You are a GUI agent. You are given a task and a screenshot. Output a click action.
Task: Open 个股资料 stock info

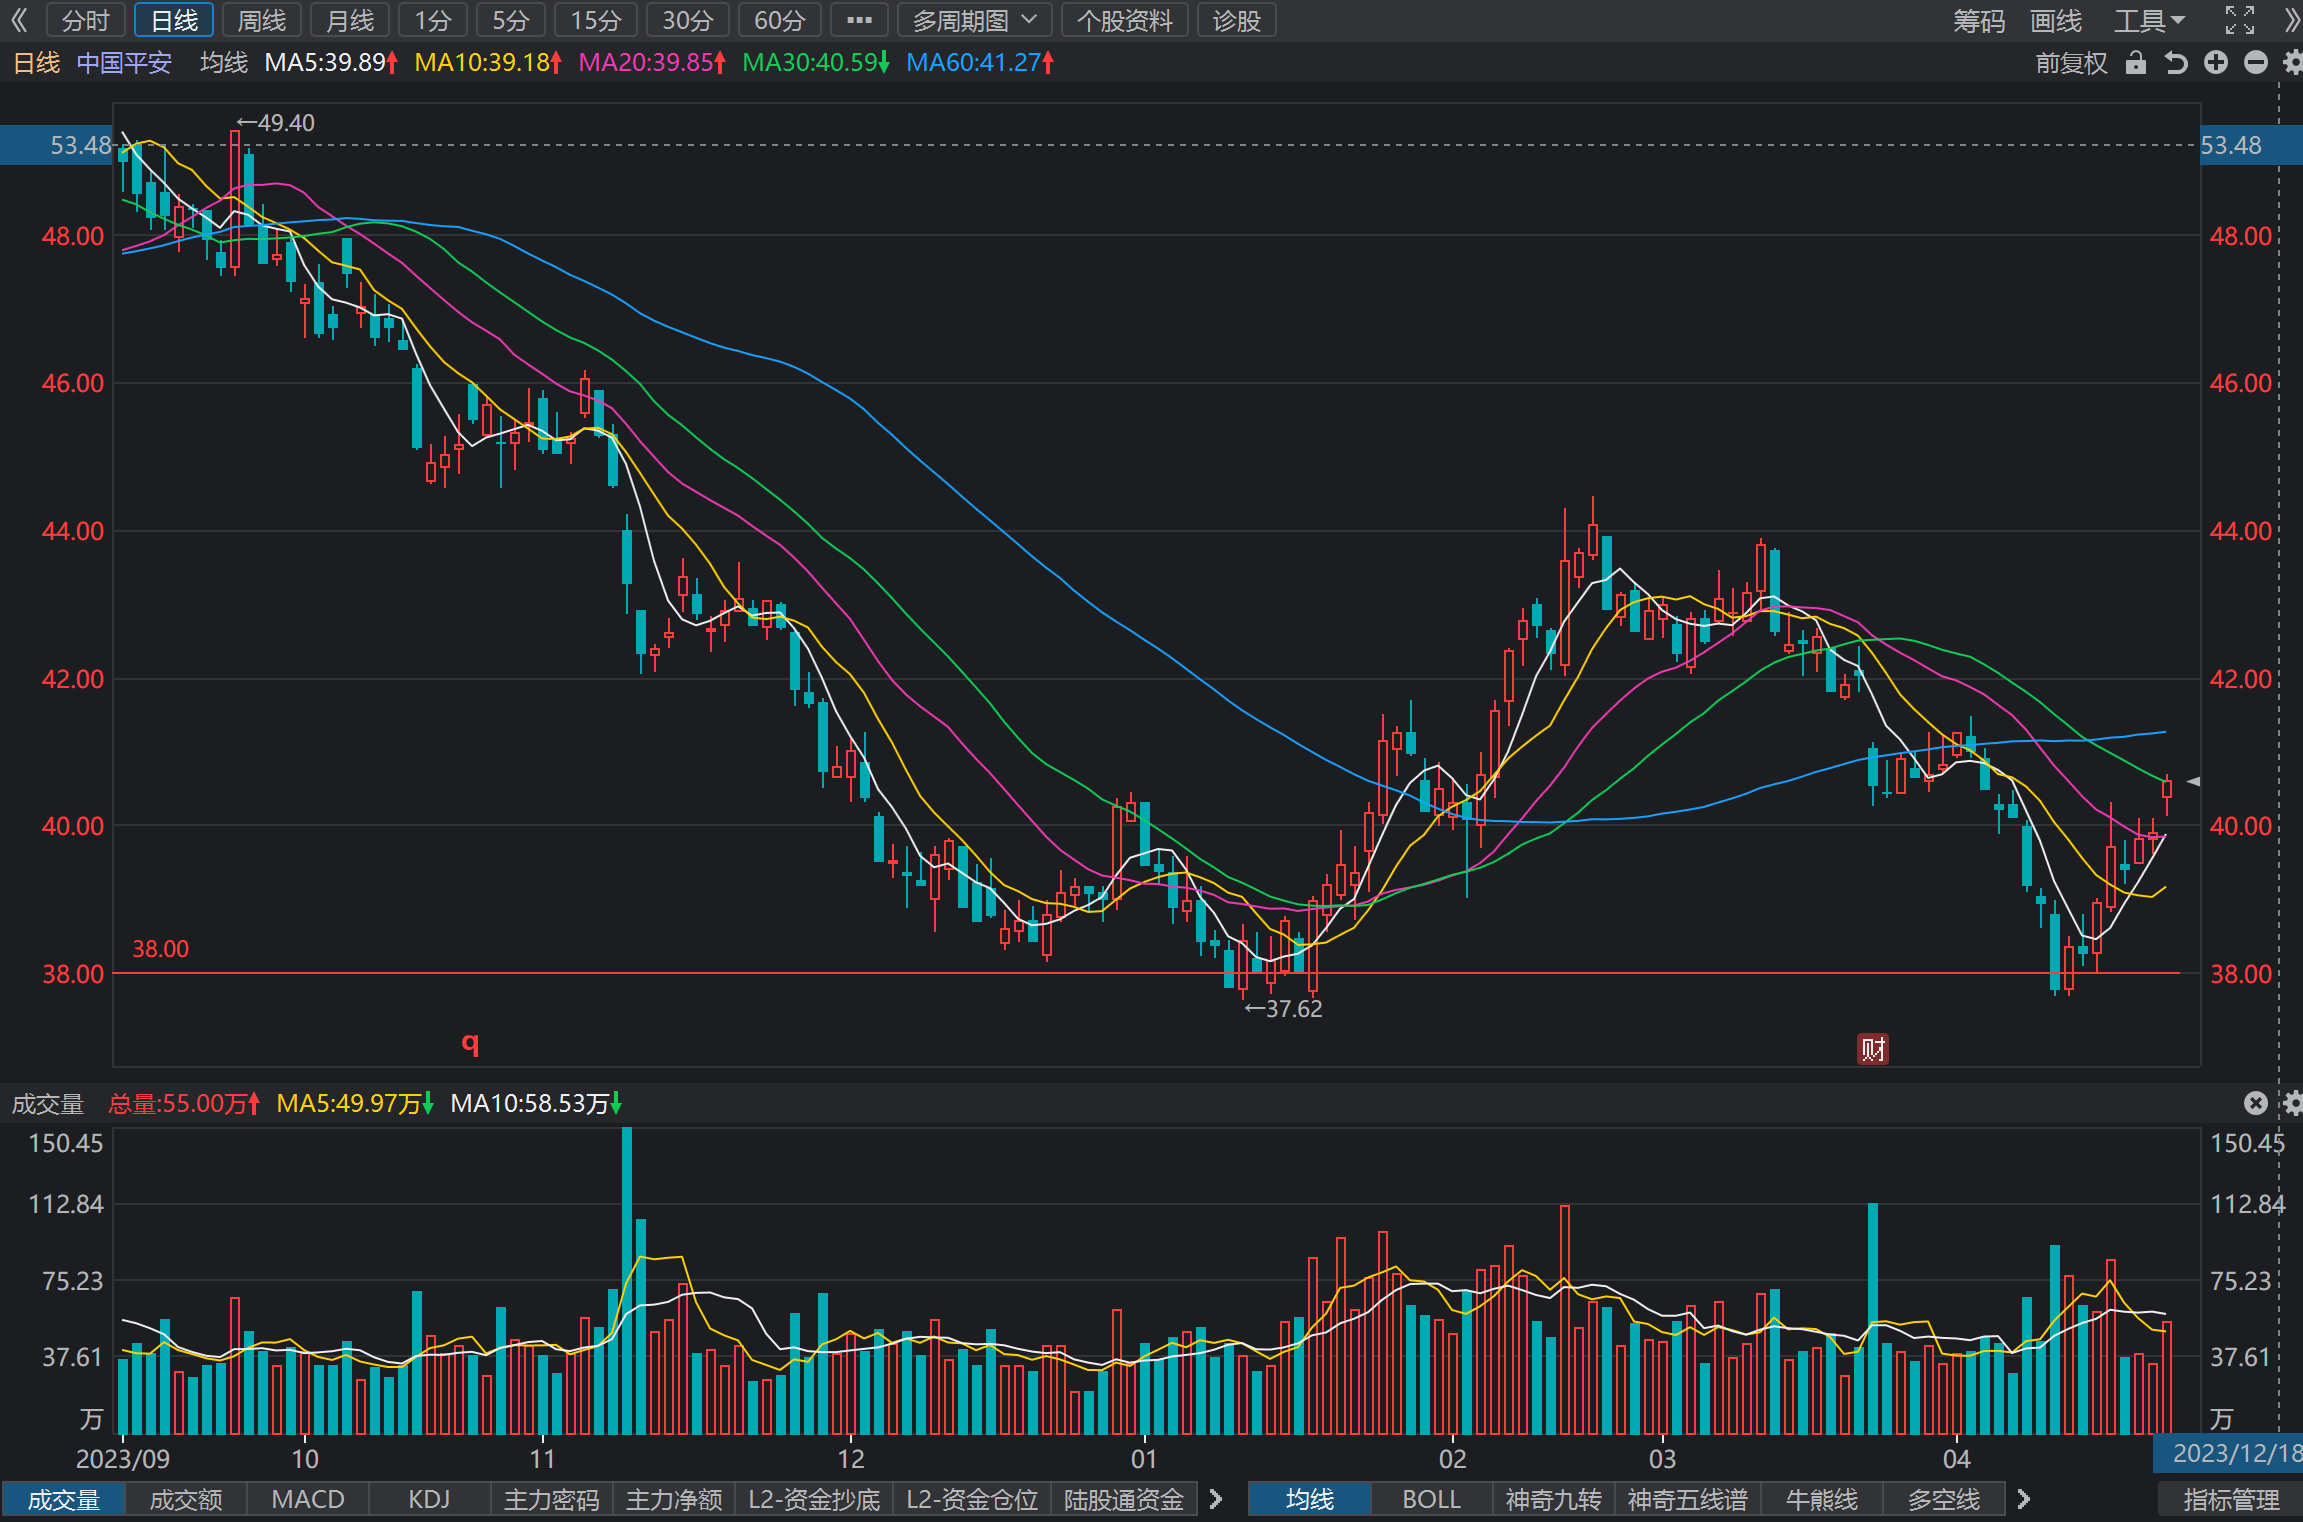click(1124, 20)
